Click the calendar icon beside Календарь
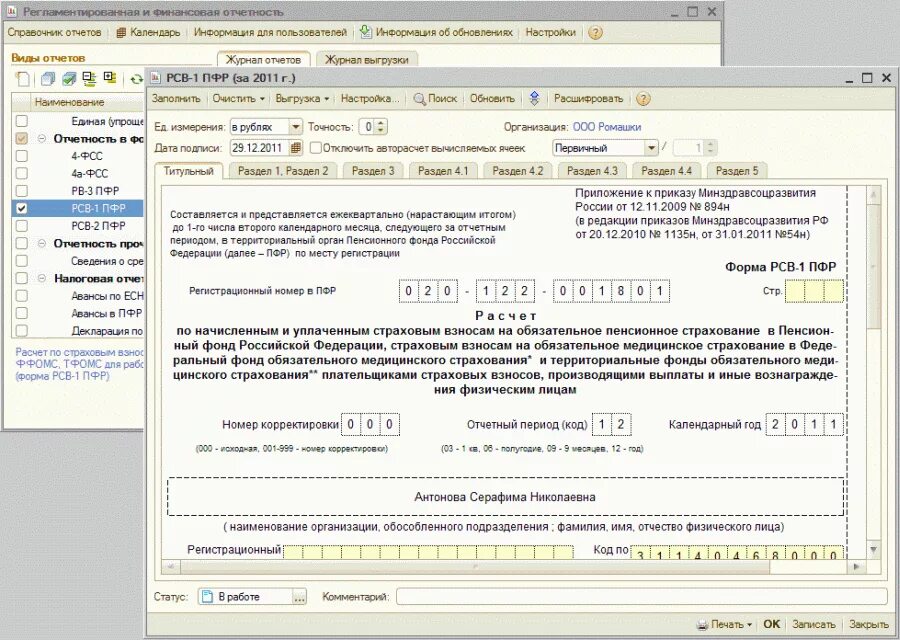Image resolution: width=900 pixels, height=640 pixels. [x=121, y=33]
